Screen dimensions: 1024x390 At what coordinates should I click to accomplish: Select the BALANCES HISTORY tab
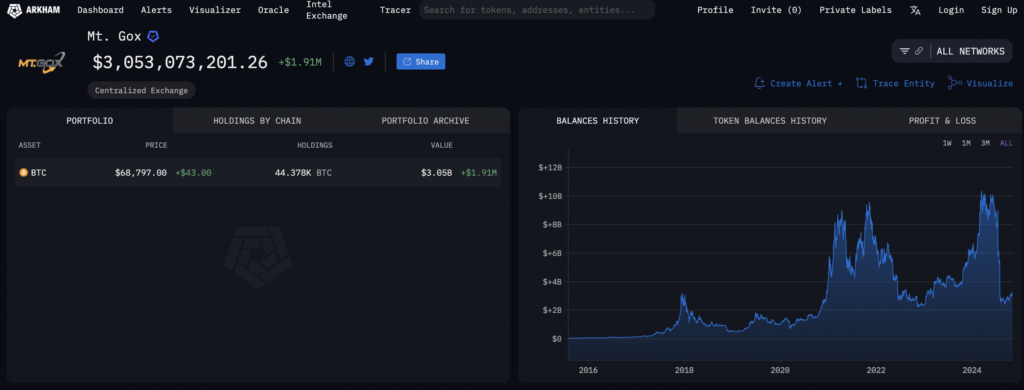pos(598,121)
